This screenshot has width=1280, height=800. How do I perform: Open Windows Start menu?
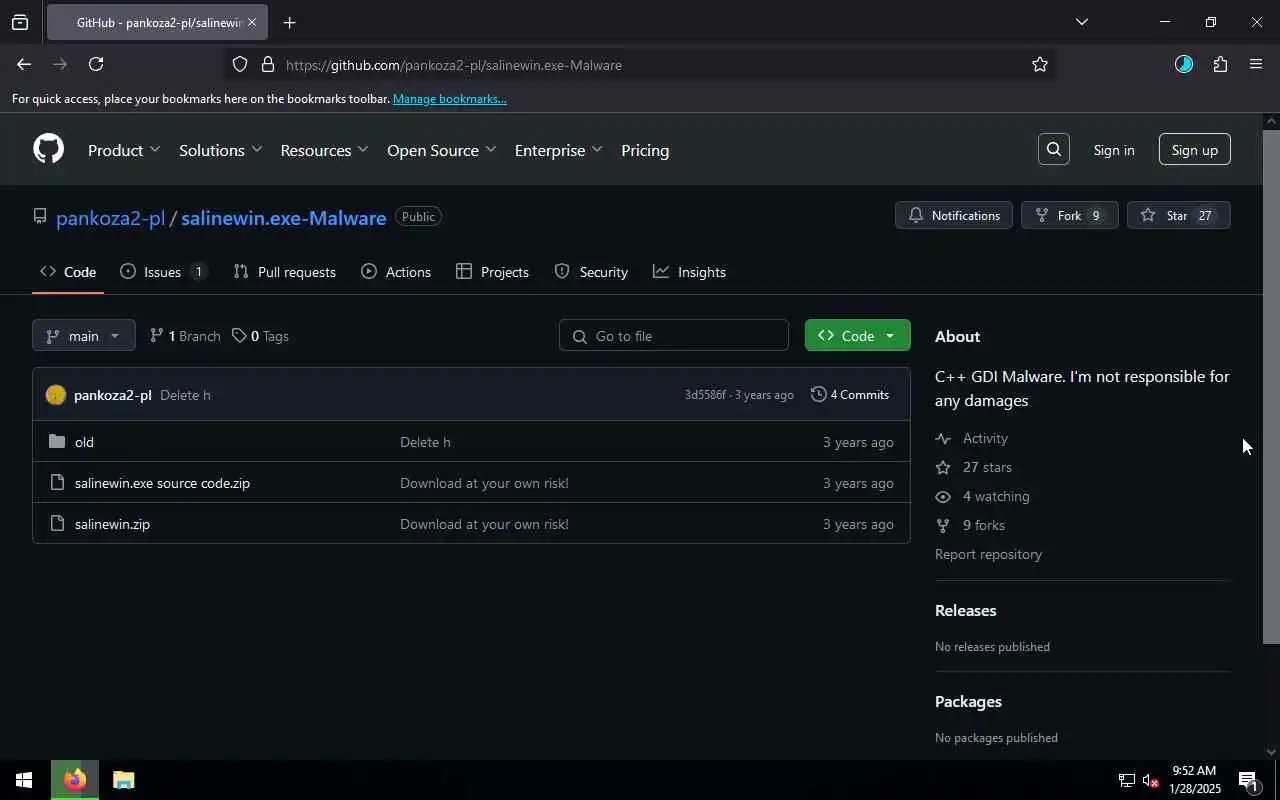coord(24,780)
